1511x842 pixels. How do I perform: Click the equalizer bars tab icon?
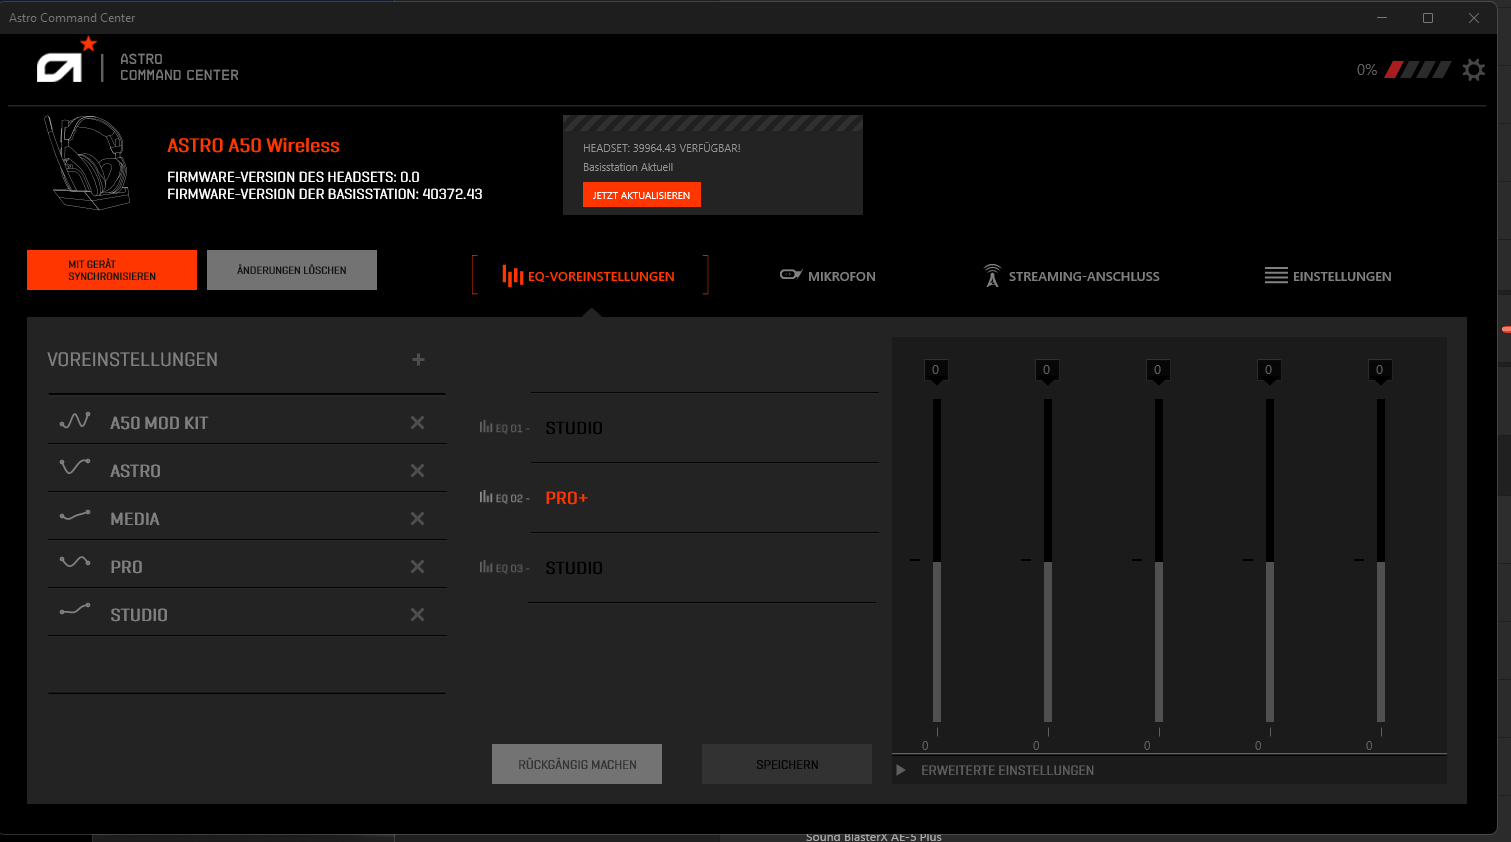coord(512,276)
